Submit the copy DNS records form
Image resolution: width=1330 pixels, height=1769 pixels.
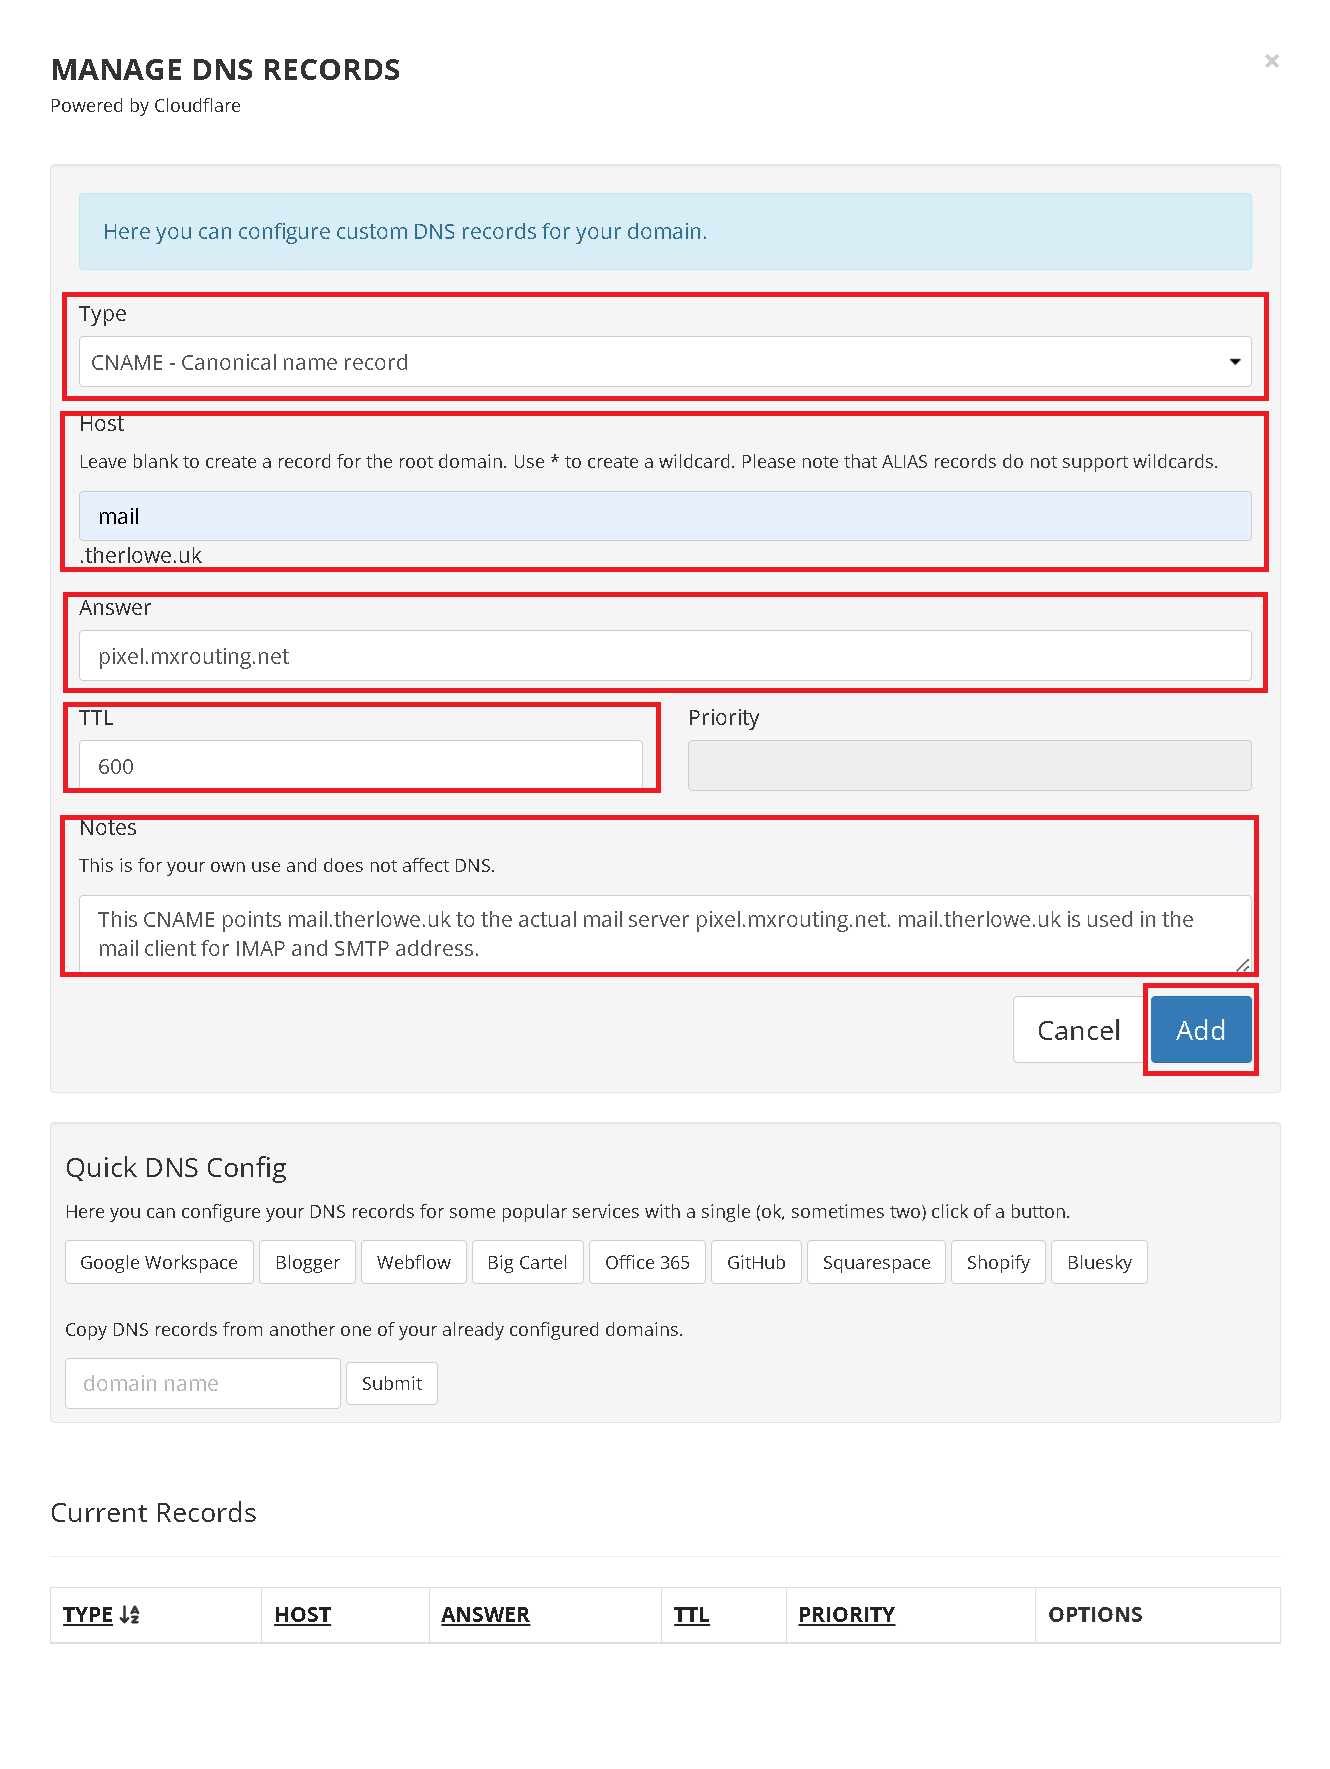[x=392, y=1383]
